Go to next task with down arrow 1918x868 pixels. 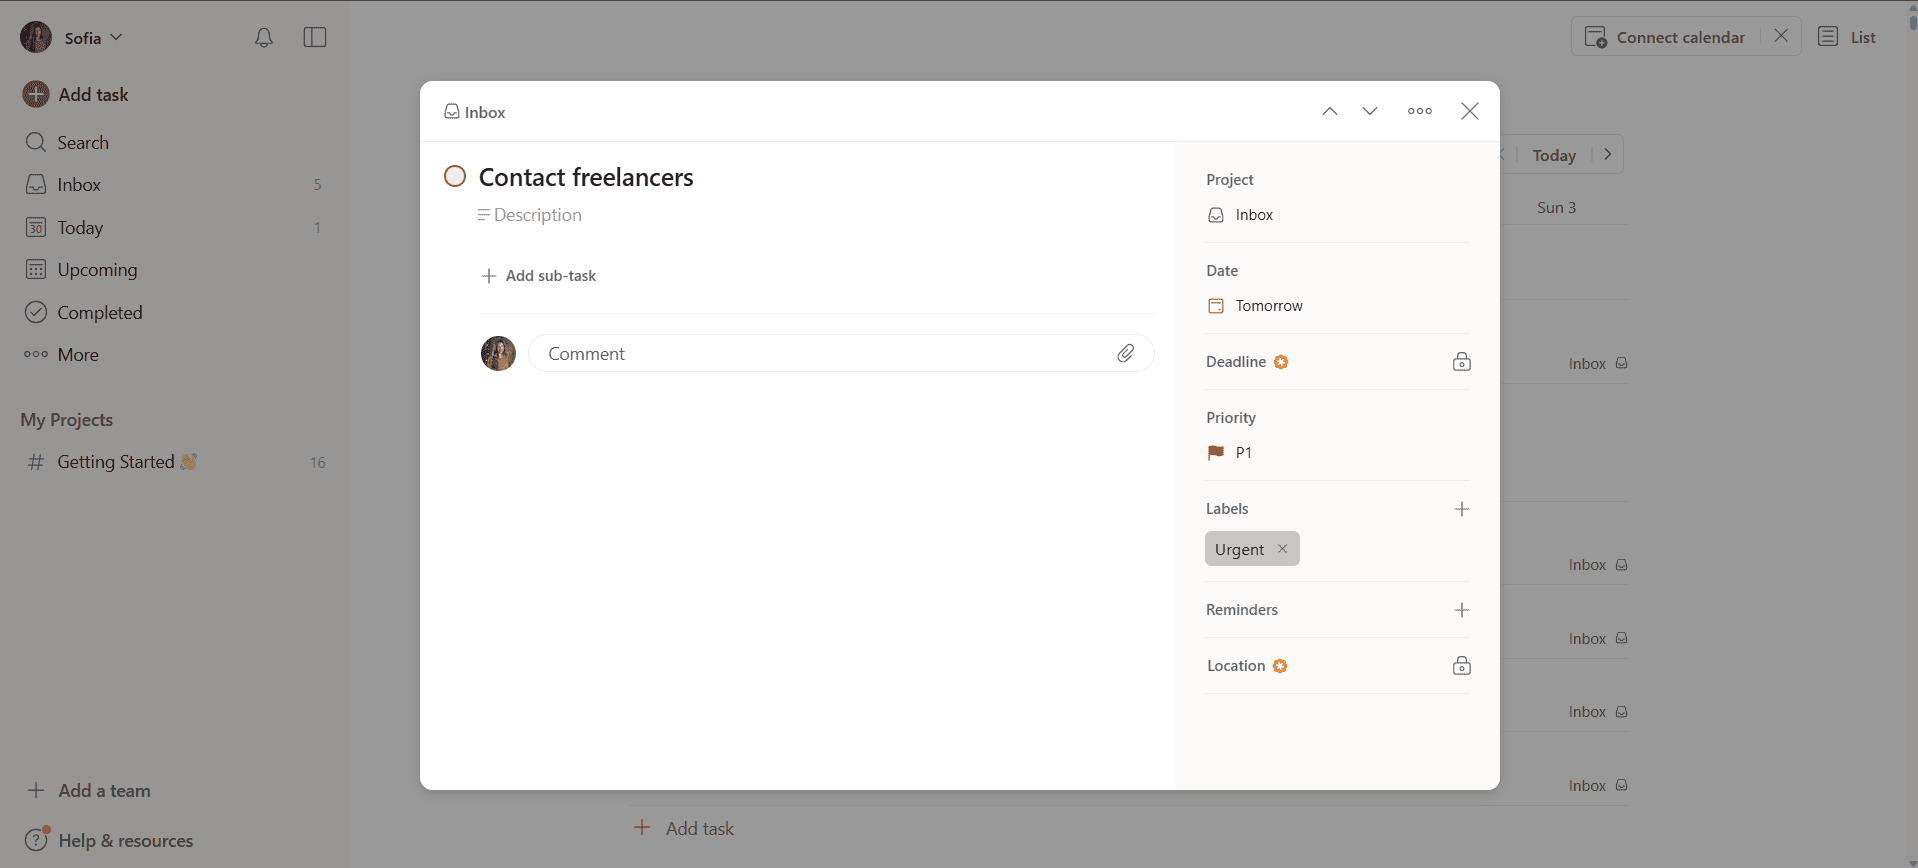tap(1370, 111)
